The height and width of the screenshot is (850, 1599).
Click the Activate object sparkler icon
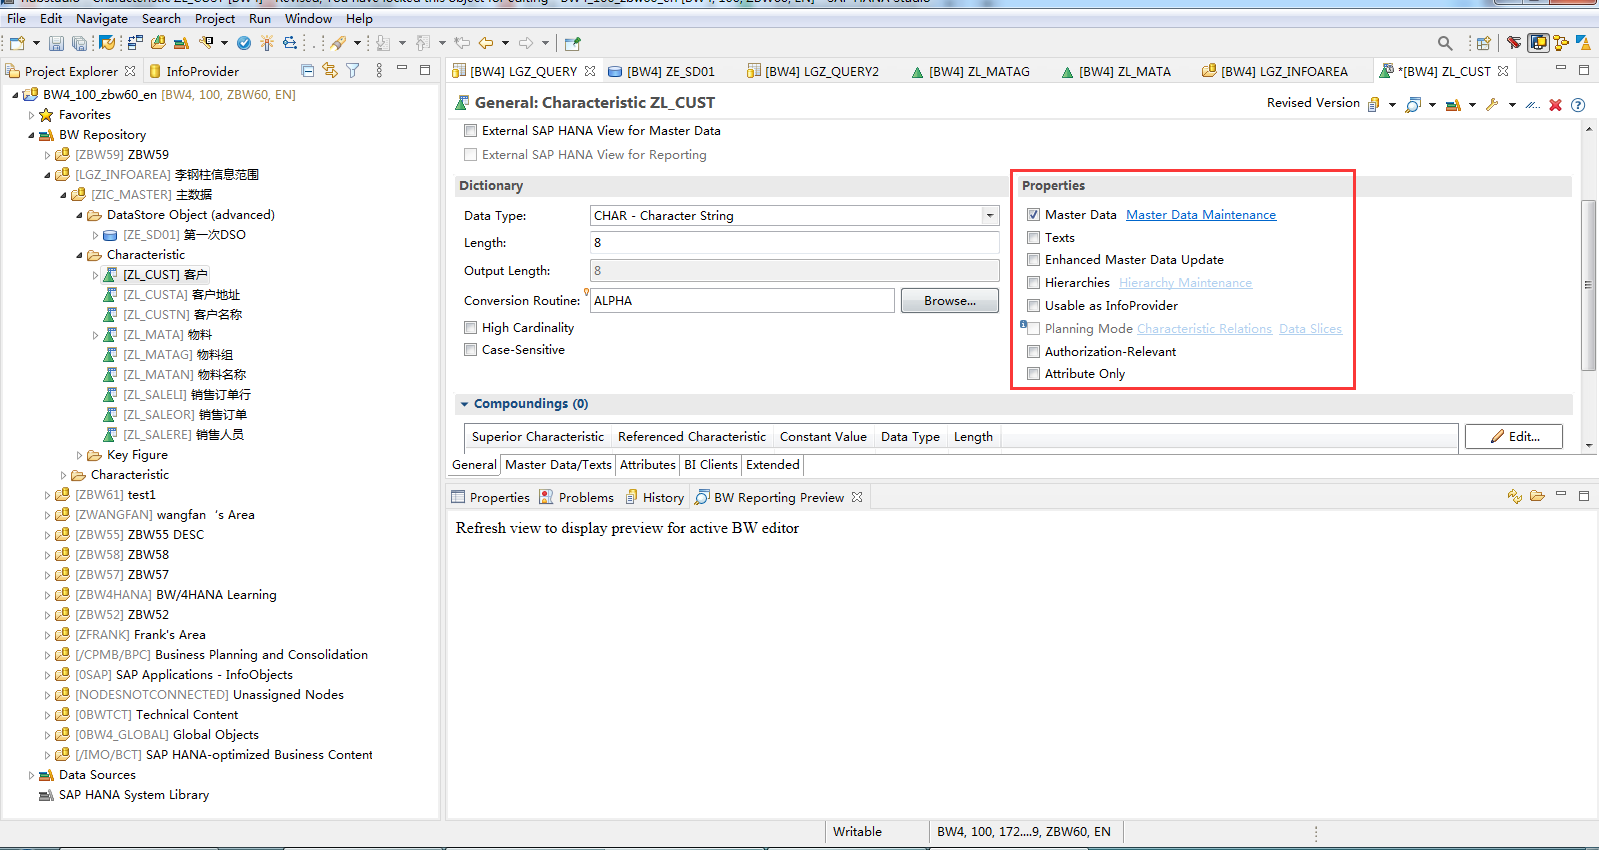point(267,43)
